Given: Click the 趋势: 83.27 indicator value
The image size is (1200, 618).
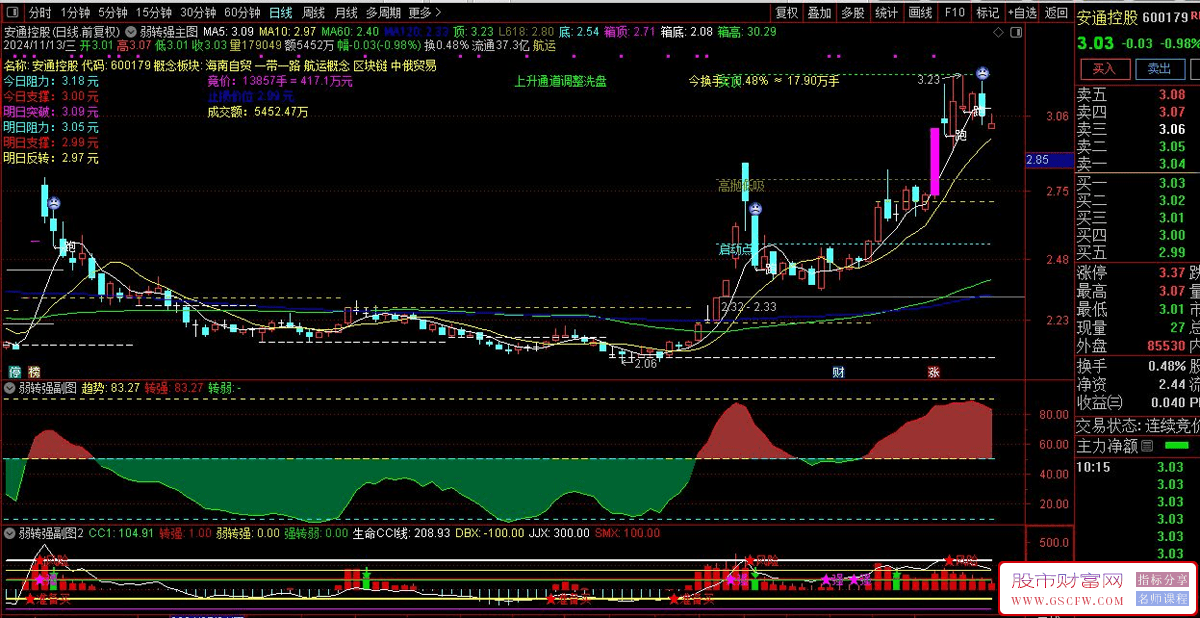Looking at the screenshot, I should pos(110,387).
